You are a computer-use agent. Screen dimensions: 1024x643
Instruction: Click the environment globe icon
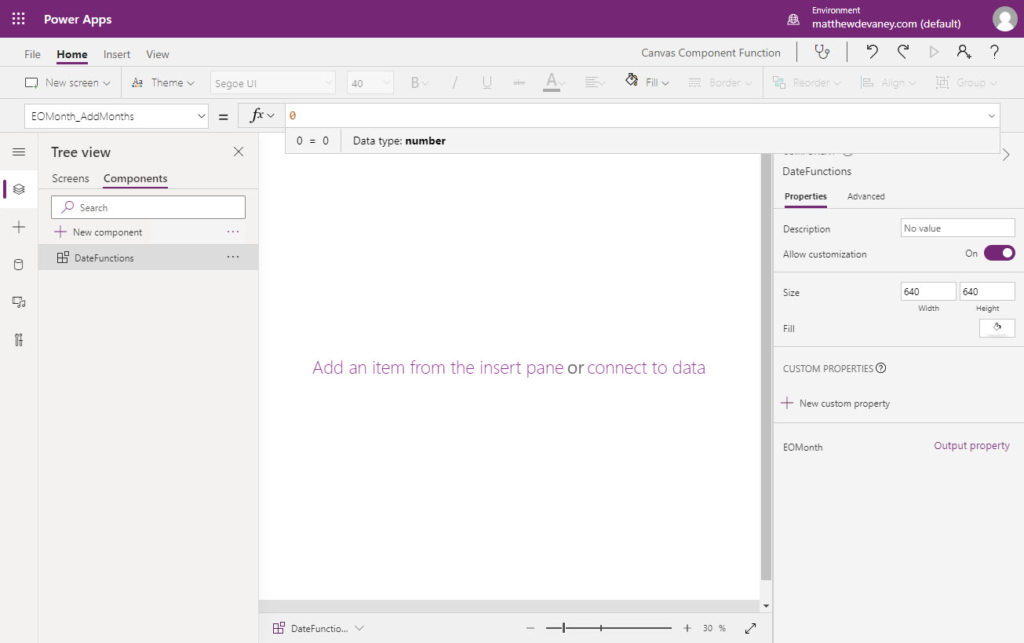point(793,19)
